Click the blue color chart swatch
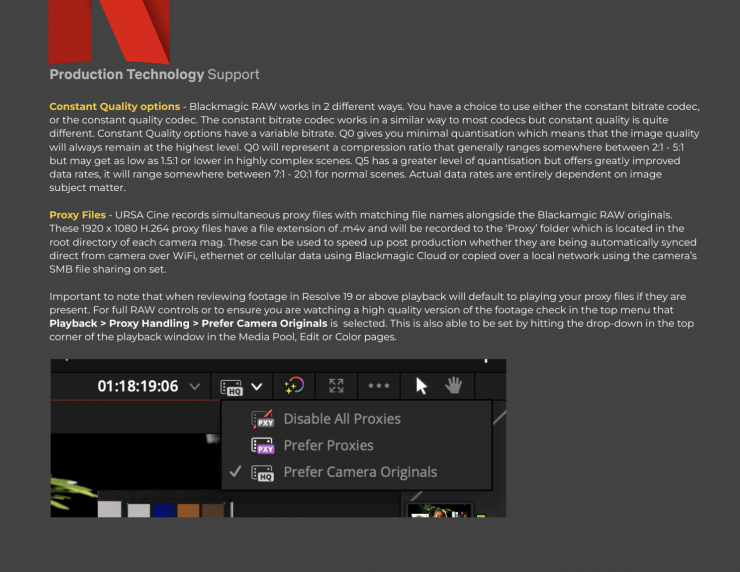Image resolution: width=740 pixels, height=572 pixels. point(165,510)
